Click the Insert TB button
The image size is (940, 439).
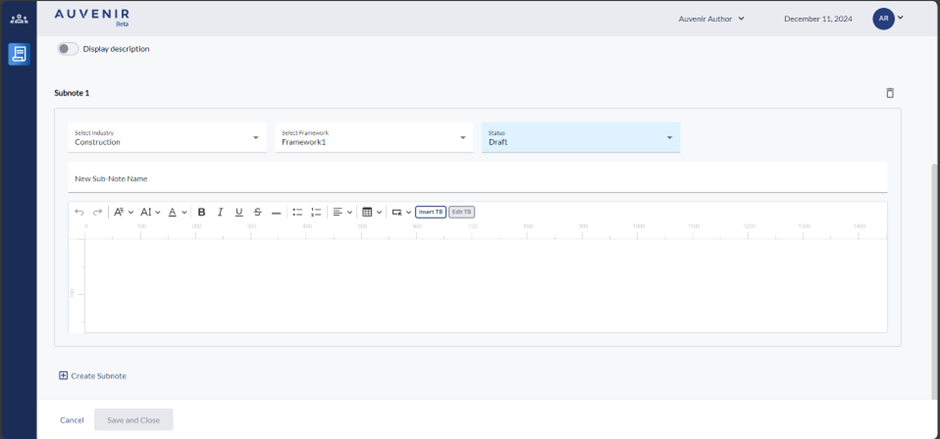tap(430, 212)
